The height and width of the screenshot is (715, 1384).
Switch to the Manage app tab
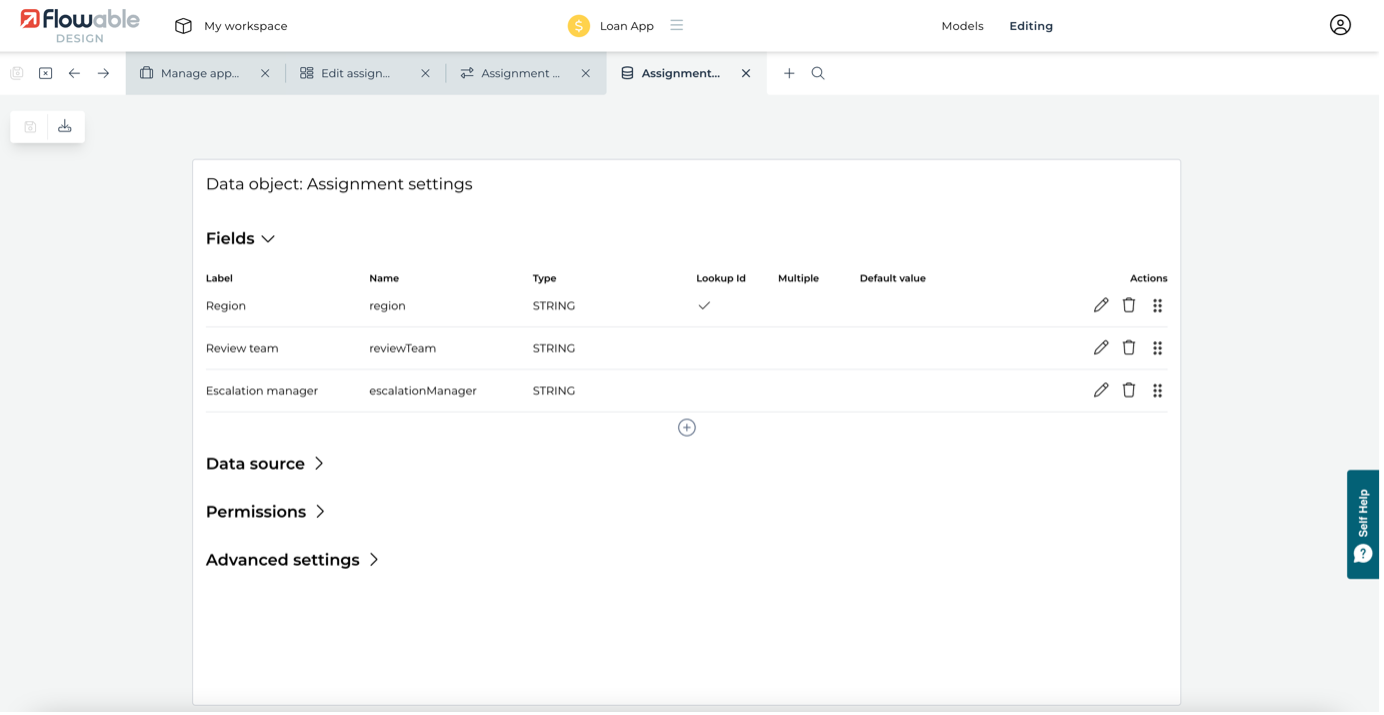click(x=199, y=73)
